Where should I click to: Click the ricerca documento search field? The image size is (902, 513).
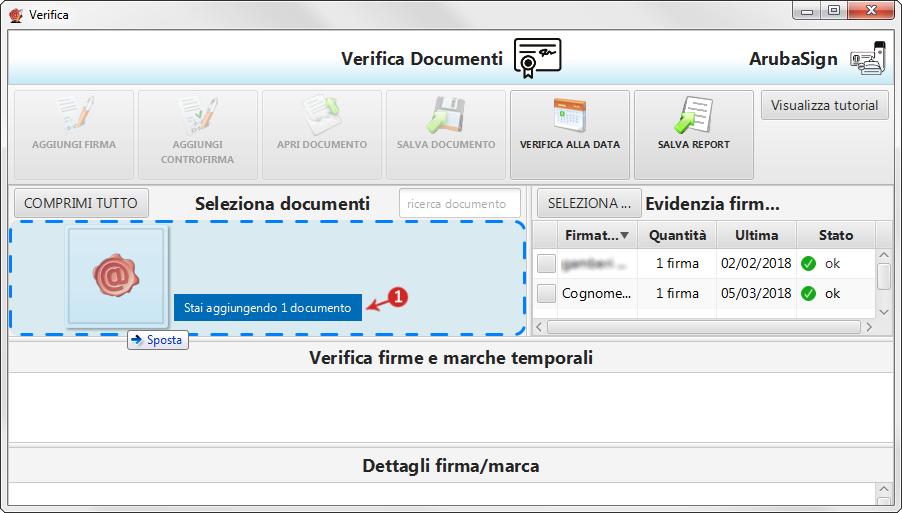(x=459, y=204)
